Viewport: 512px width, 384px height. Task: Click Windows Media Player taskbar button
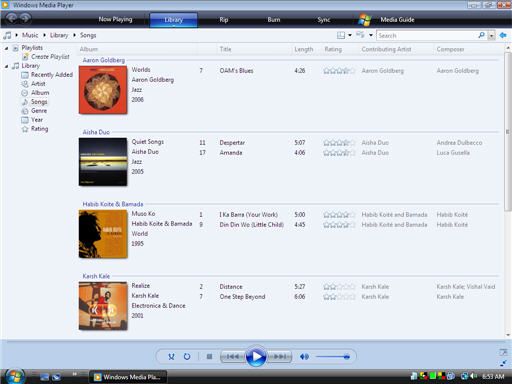point(128,377)
